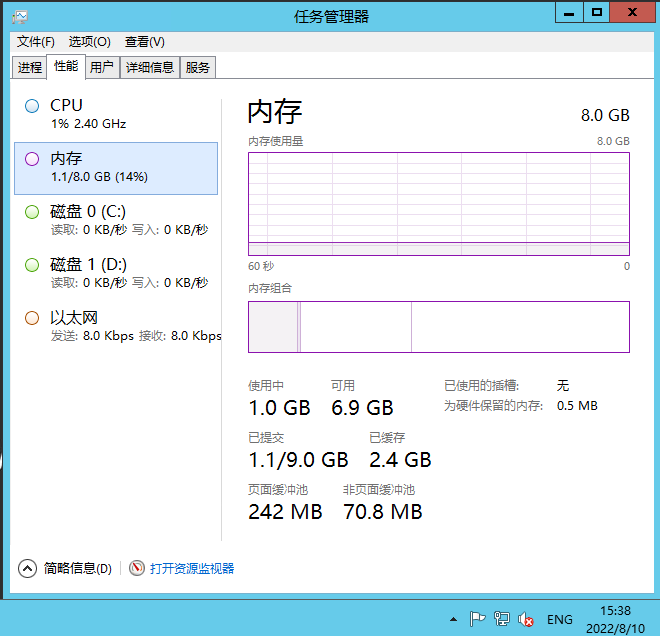This screenshot has width=660, height=636.
Task: Click the Task Manager title bar icon
Action: [x=20, y=16]
